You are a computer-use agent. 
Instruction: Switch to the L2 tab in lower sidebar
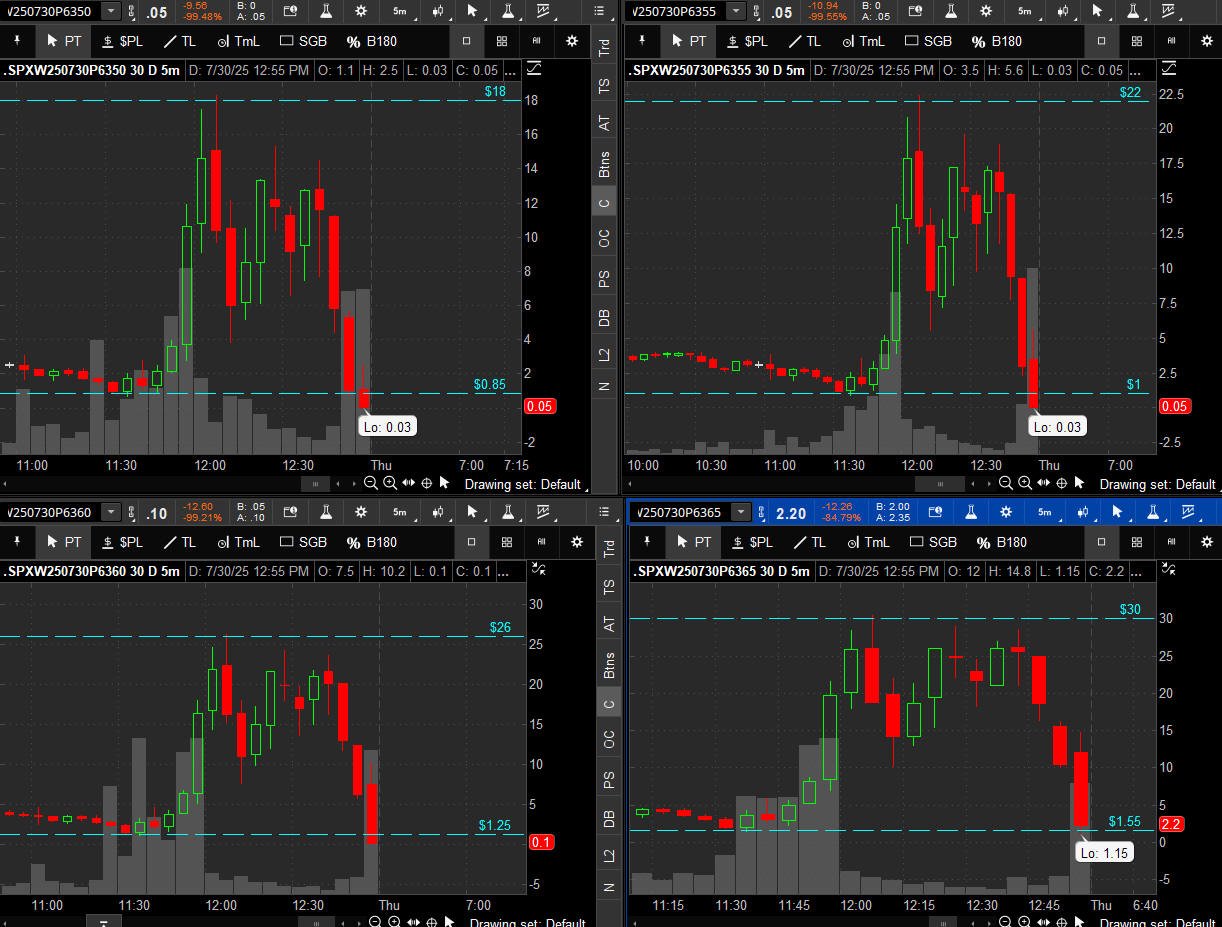[x=604, y=855]
